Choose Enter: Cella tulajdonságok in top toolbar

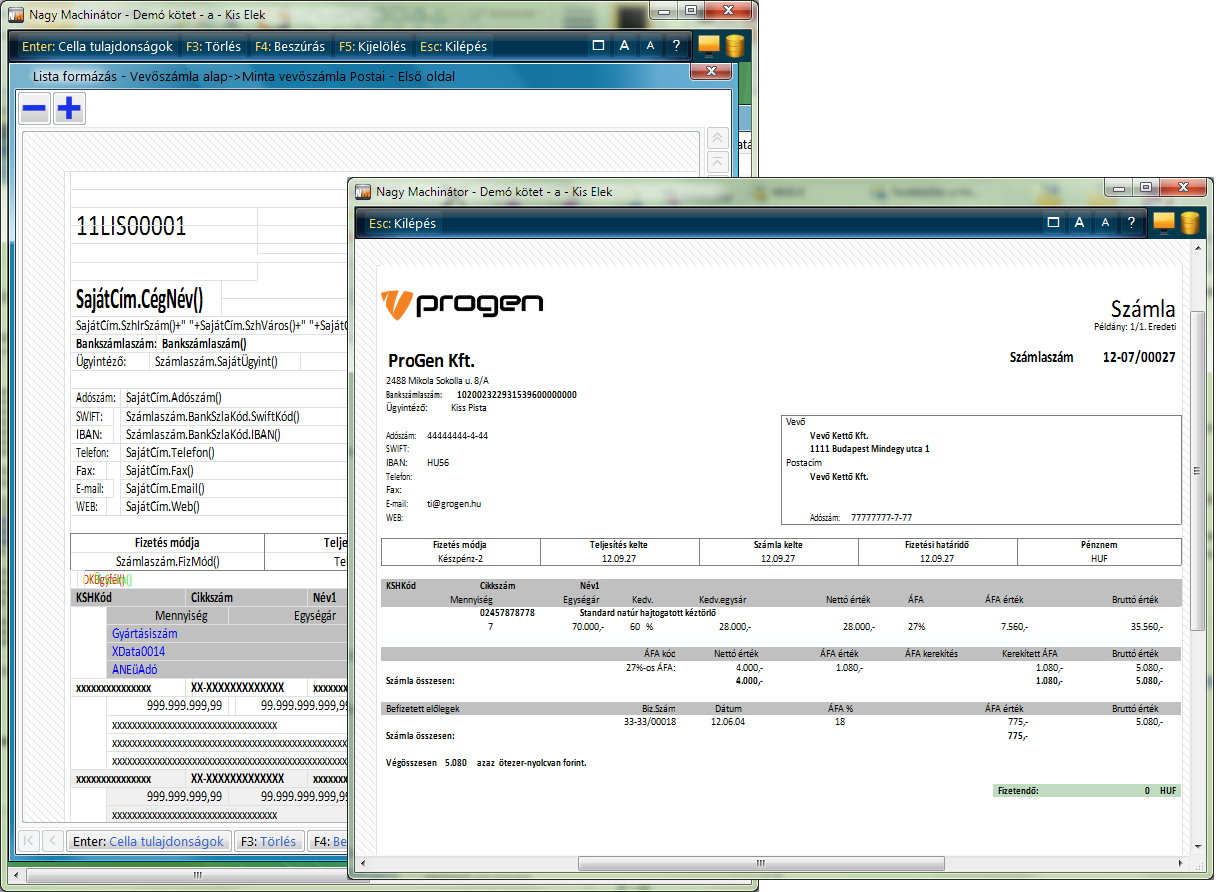click(x=97, y=47)
